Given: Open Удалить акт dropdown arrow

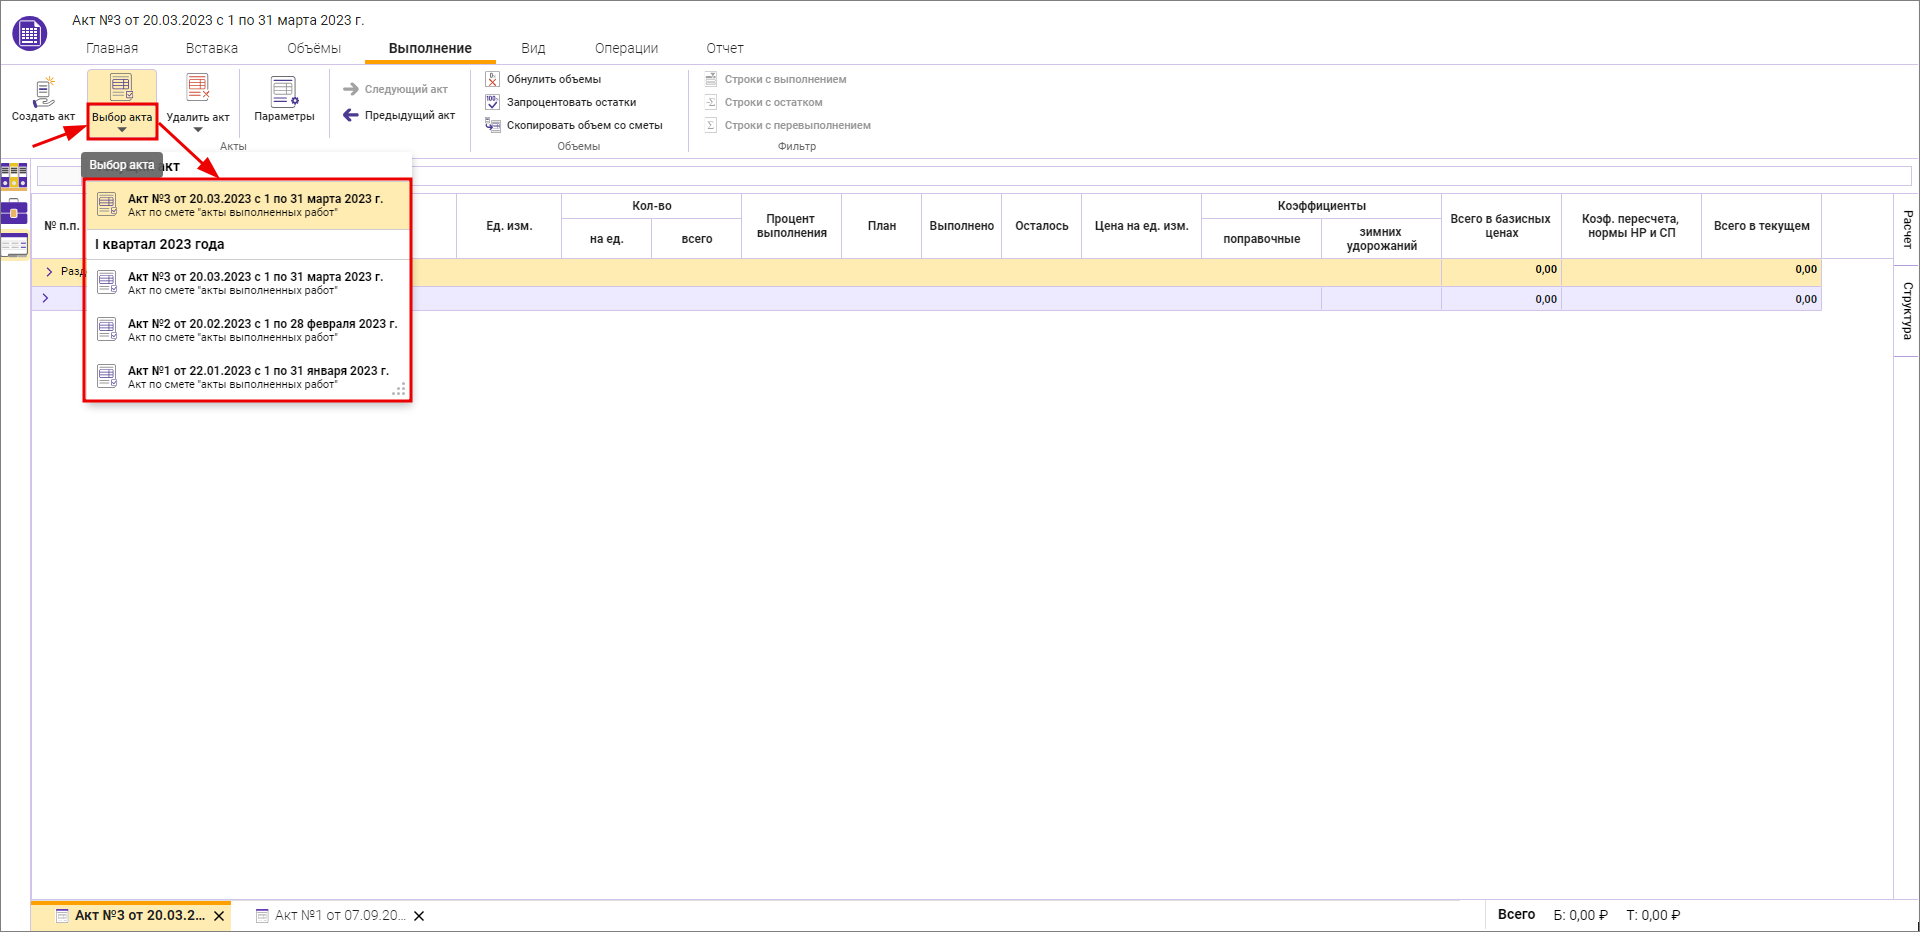Looking at the screenshot, I should (x=198, y=130).
